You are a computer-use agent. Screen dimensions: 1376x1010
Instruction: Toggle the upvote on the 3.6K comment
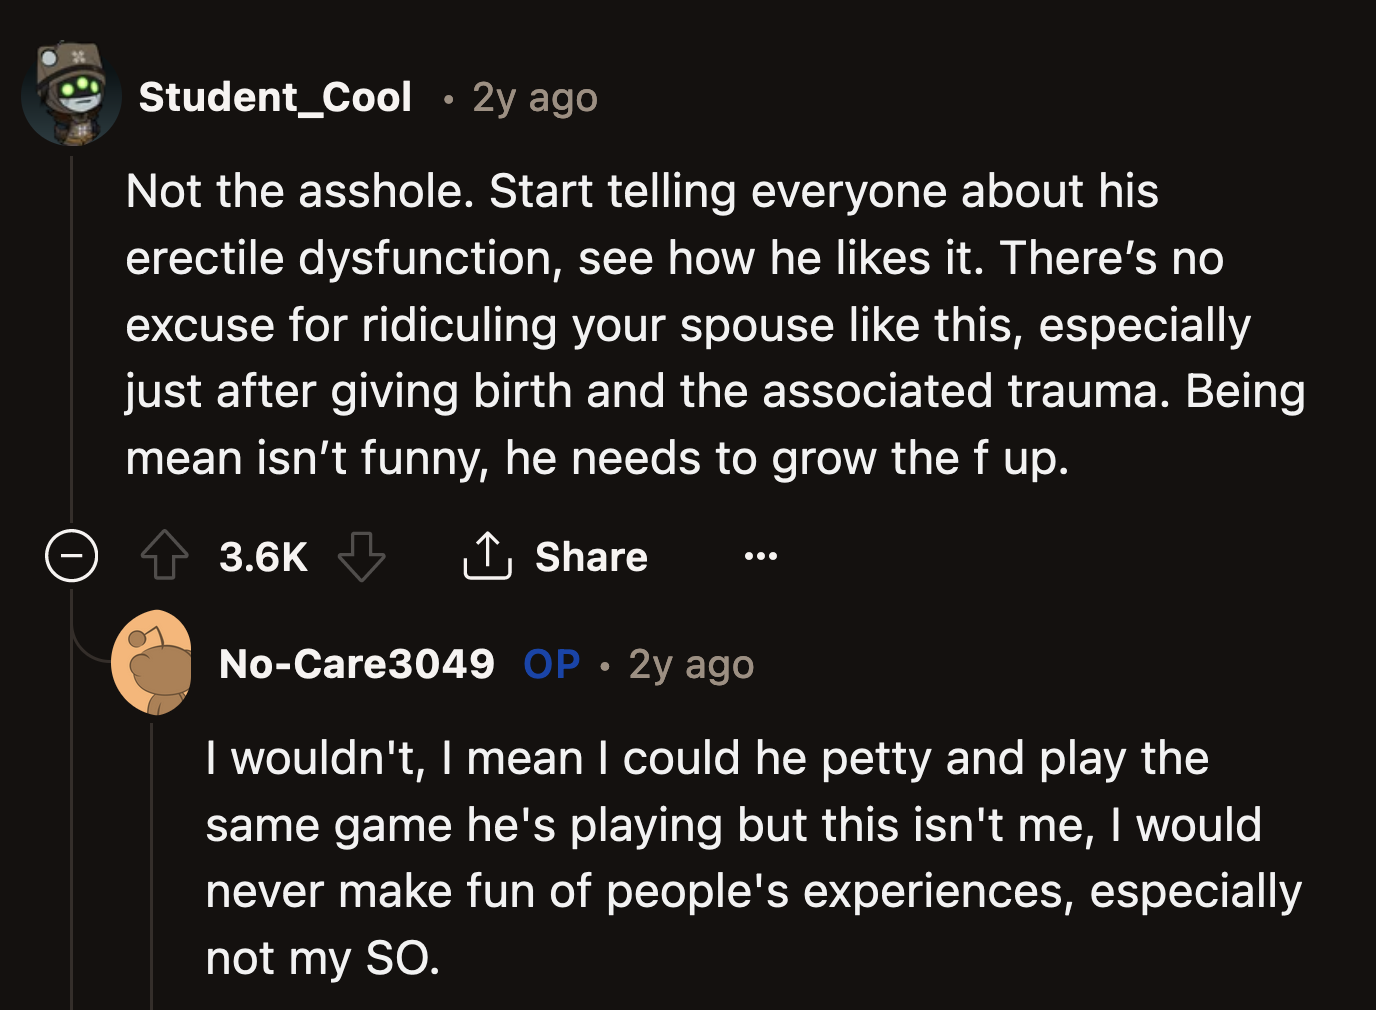[x=166, y=556]
